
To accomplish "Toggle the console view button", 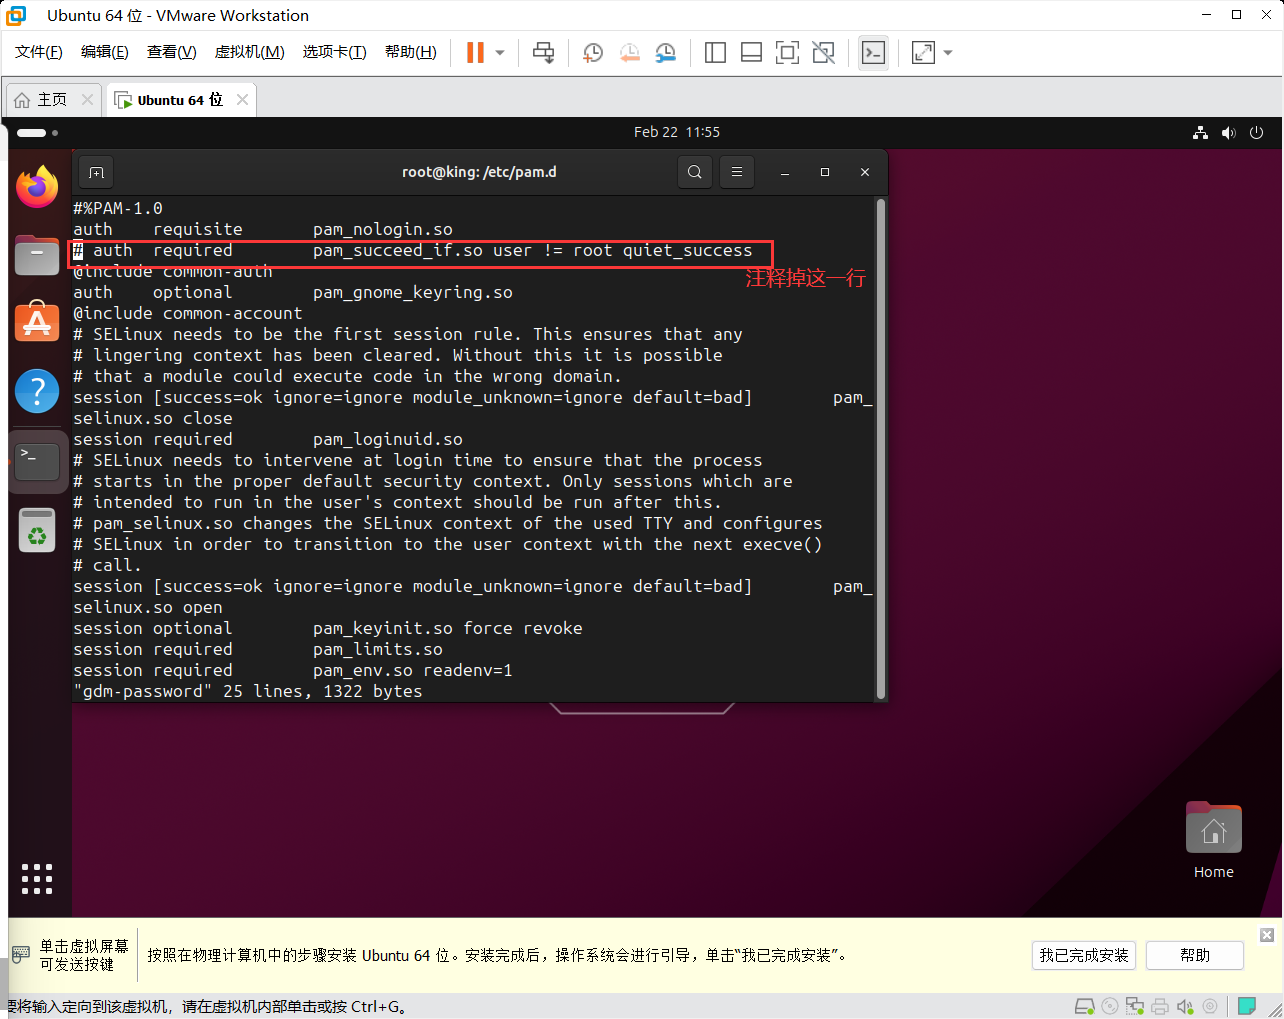I will point(873,53).
